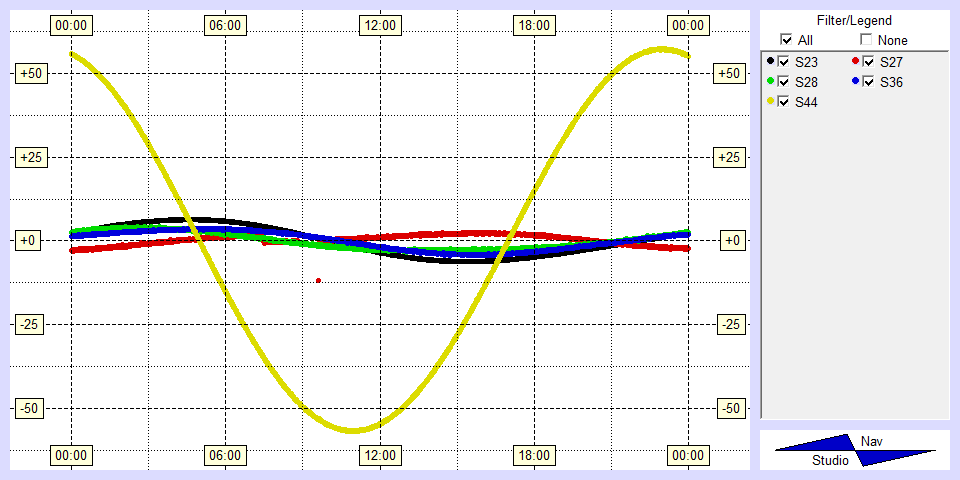Check the None filter checkbox
Viewport: 960px width, 480px height.
[865, 40]
